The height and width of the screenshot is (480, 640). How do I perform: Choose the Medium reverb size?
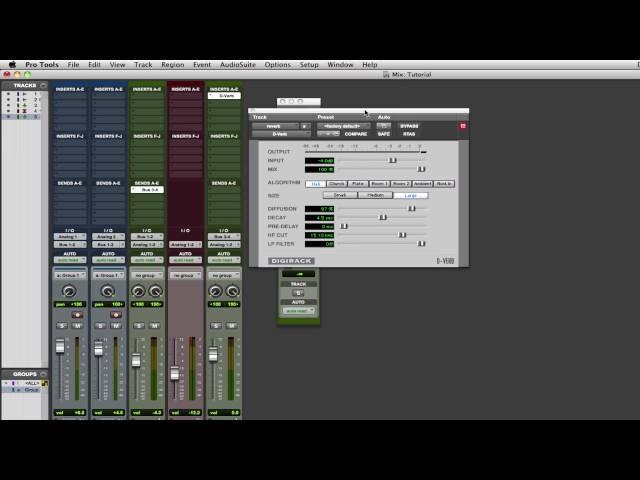click(375, 195)
